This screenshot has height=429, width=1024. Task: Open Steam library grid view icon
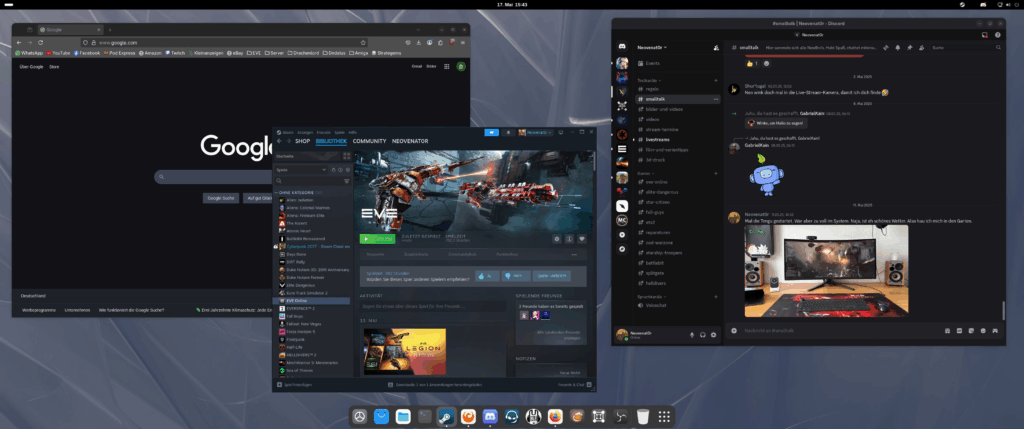[x=347, y=156]
